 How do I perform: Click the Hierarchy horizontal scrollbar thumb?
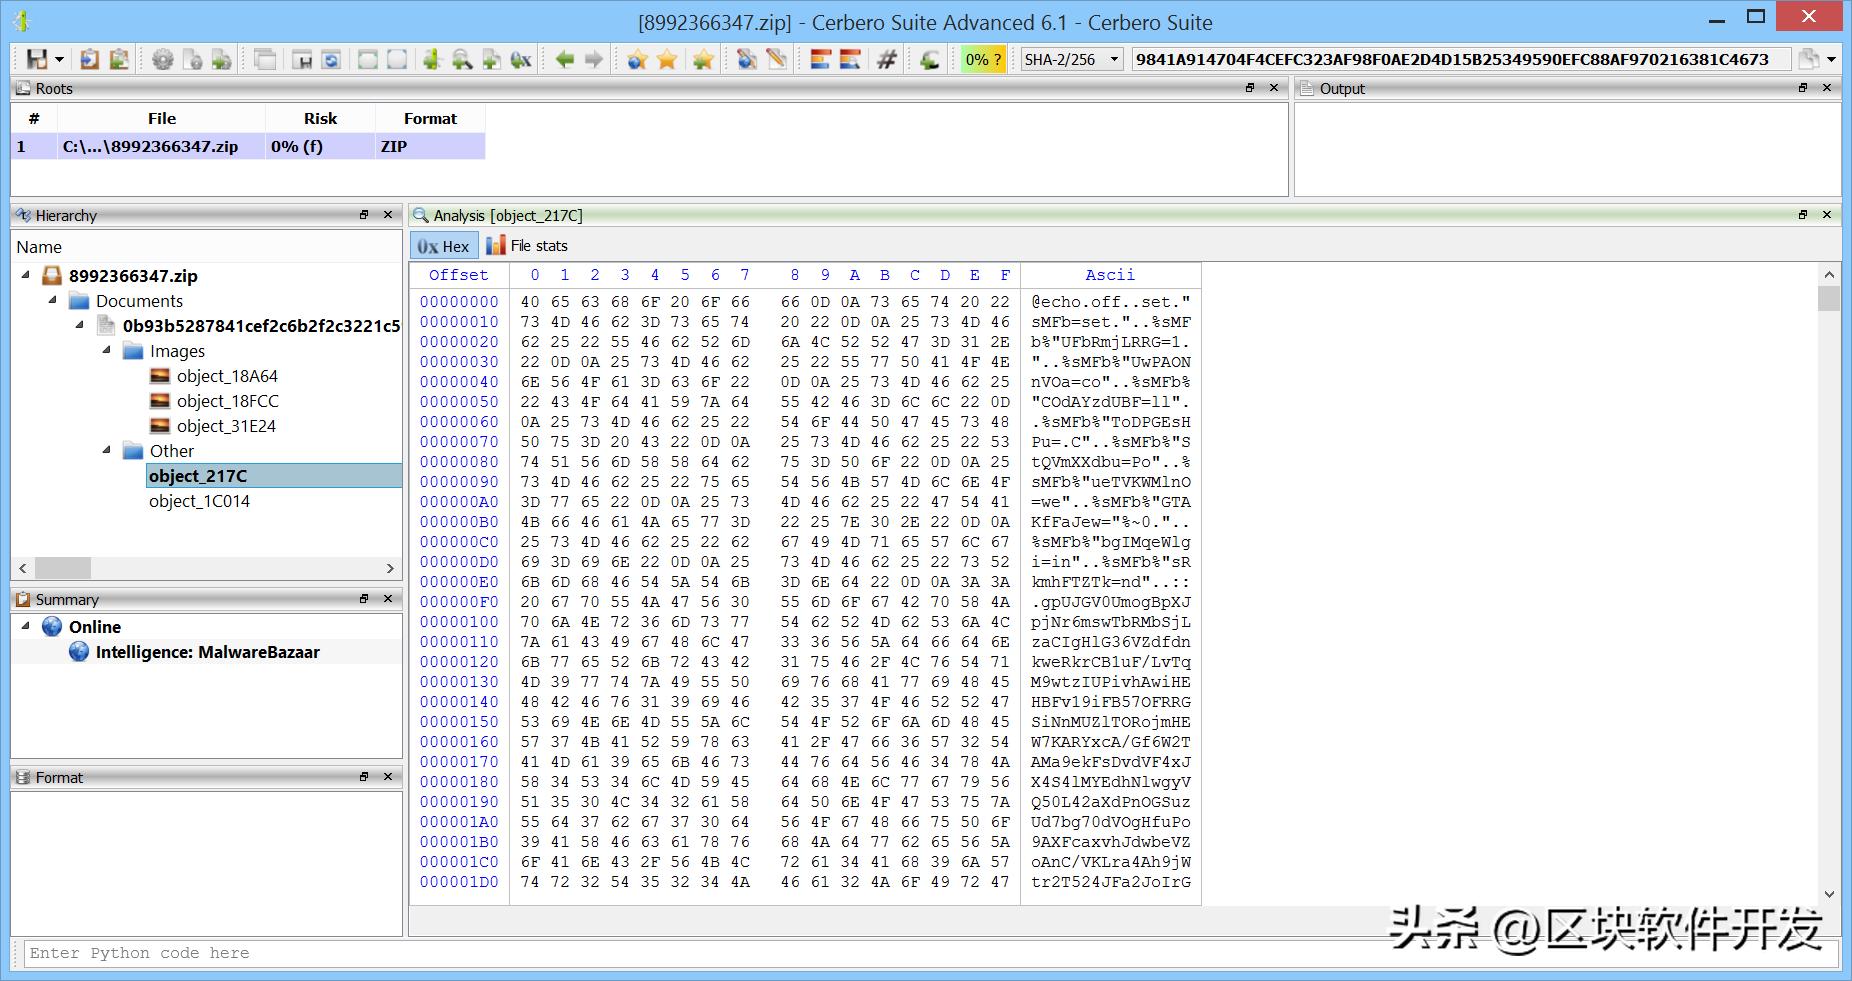(x=62, y=568)
